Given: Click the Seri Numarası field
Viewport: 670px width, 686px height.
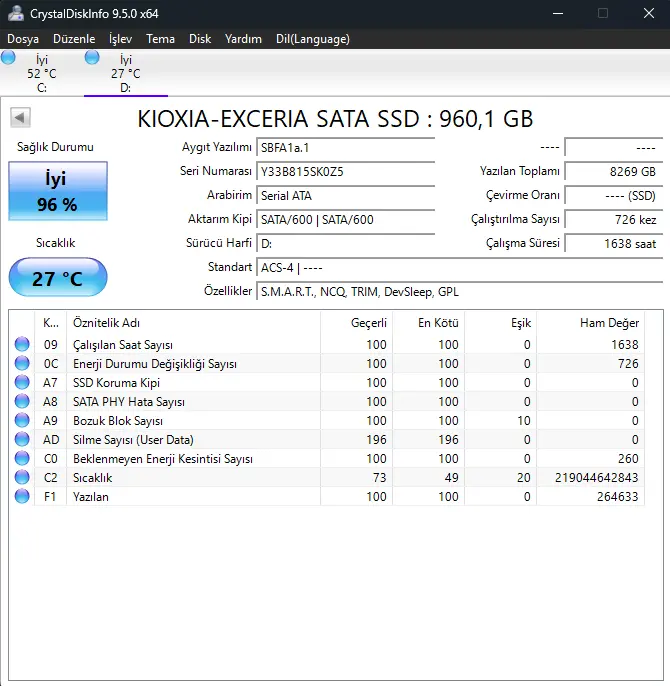Looking at the screenshot, I should [x=345, y=172].
